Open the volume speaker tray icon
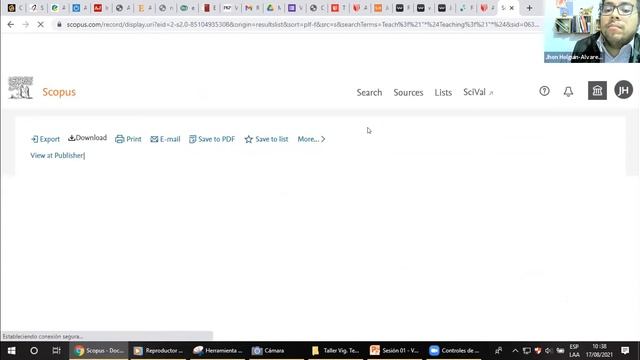 548,351
